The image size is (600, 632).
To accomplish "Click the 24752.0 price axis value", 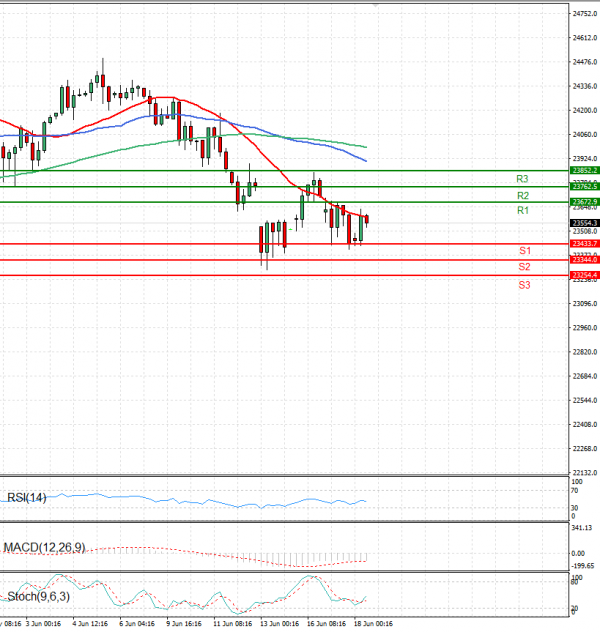I will [x=585, y=14].
